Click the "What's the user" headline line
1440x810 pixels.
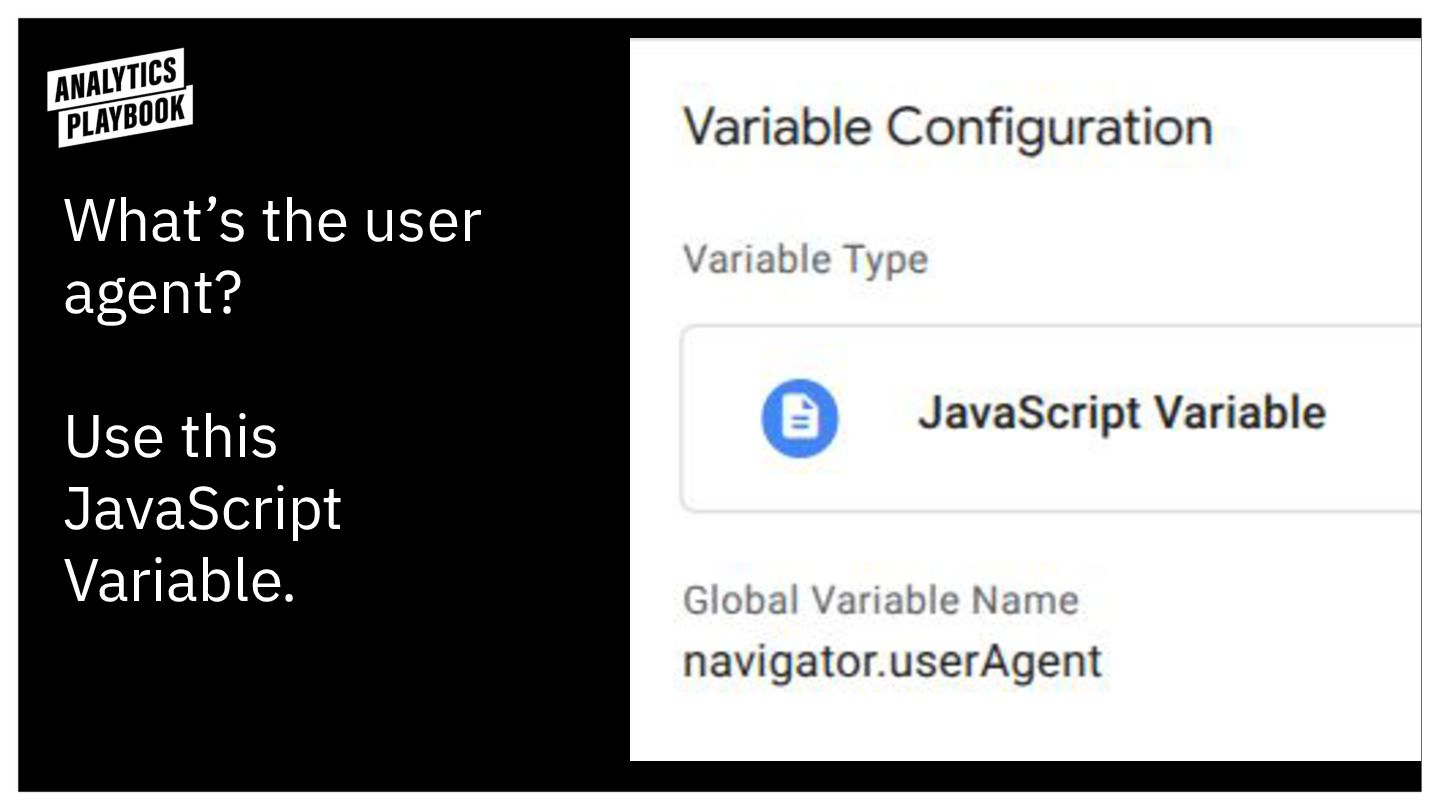[273, 221]
